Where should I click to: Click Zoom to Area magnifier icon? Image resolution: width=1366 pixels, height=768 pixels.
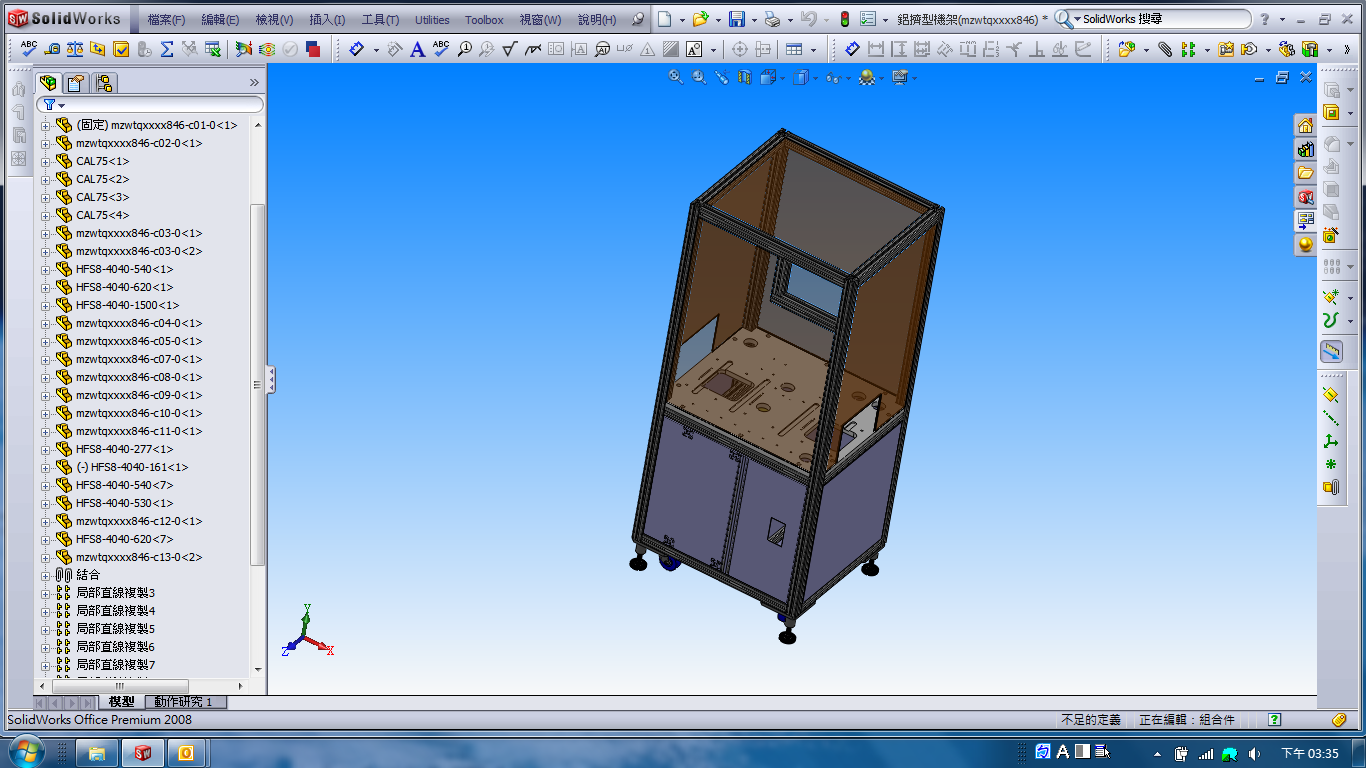[699, 77]
